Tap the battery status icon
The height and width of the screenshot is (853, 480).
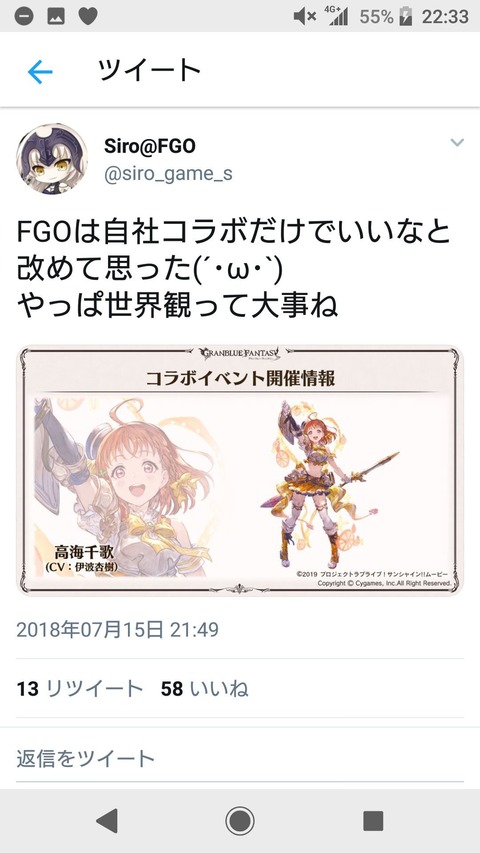[405, 17]
